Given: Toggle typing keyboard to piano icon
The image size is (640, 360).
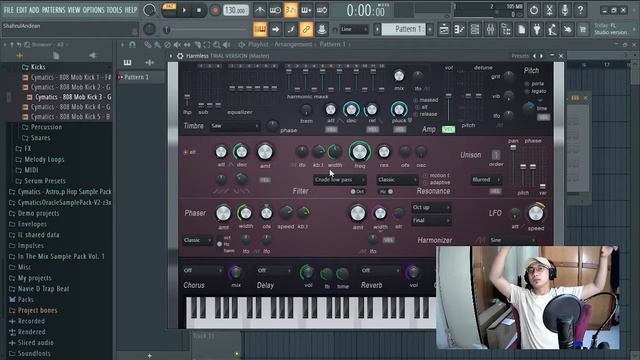Looking at the screenshot, I should point(260,29).
